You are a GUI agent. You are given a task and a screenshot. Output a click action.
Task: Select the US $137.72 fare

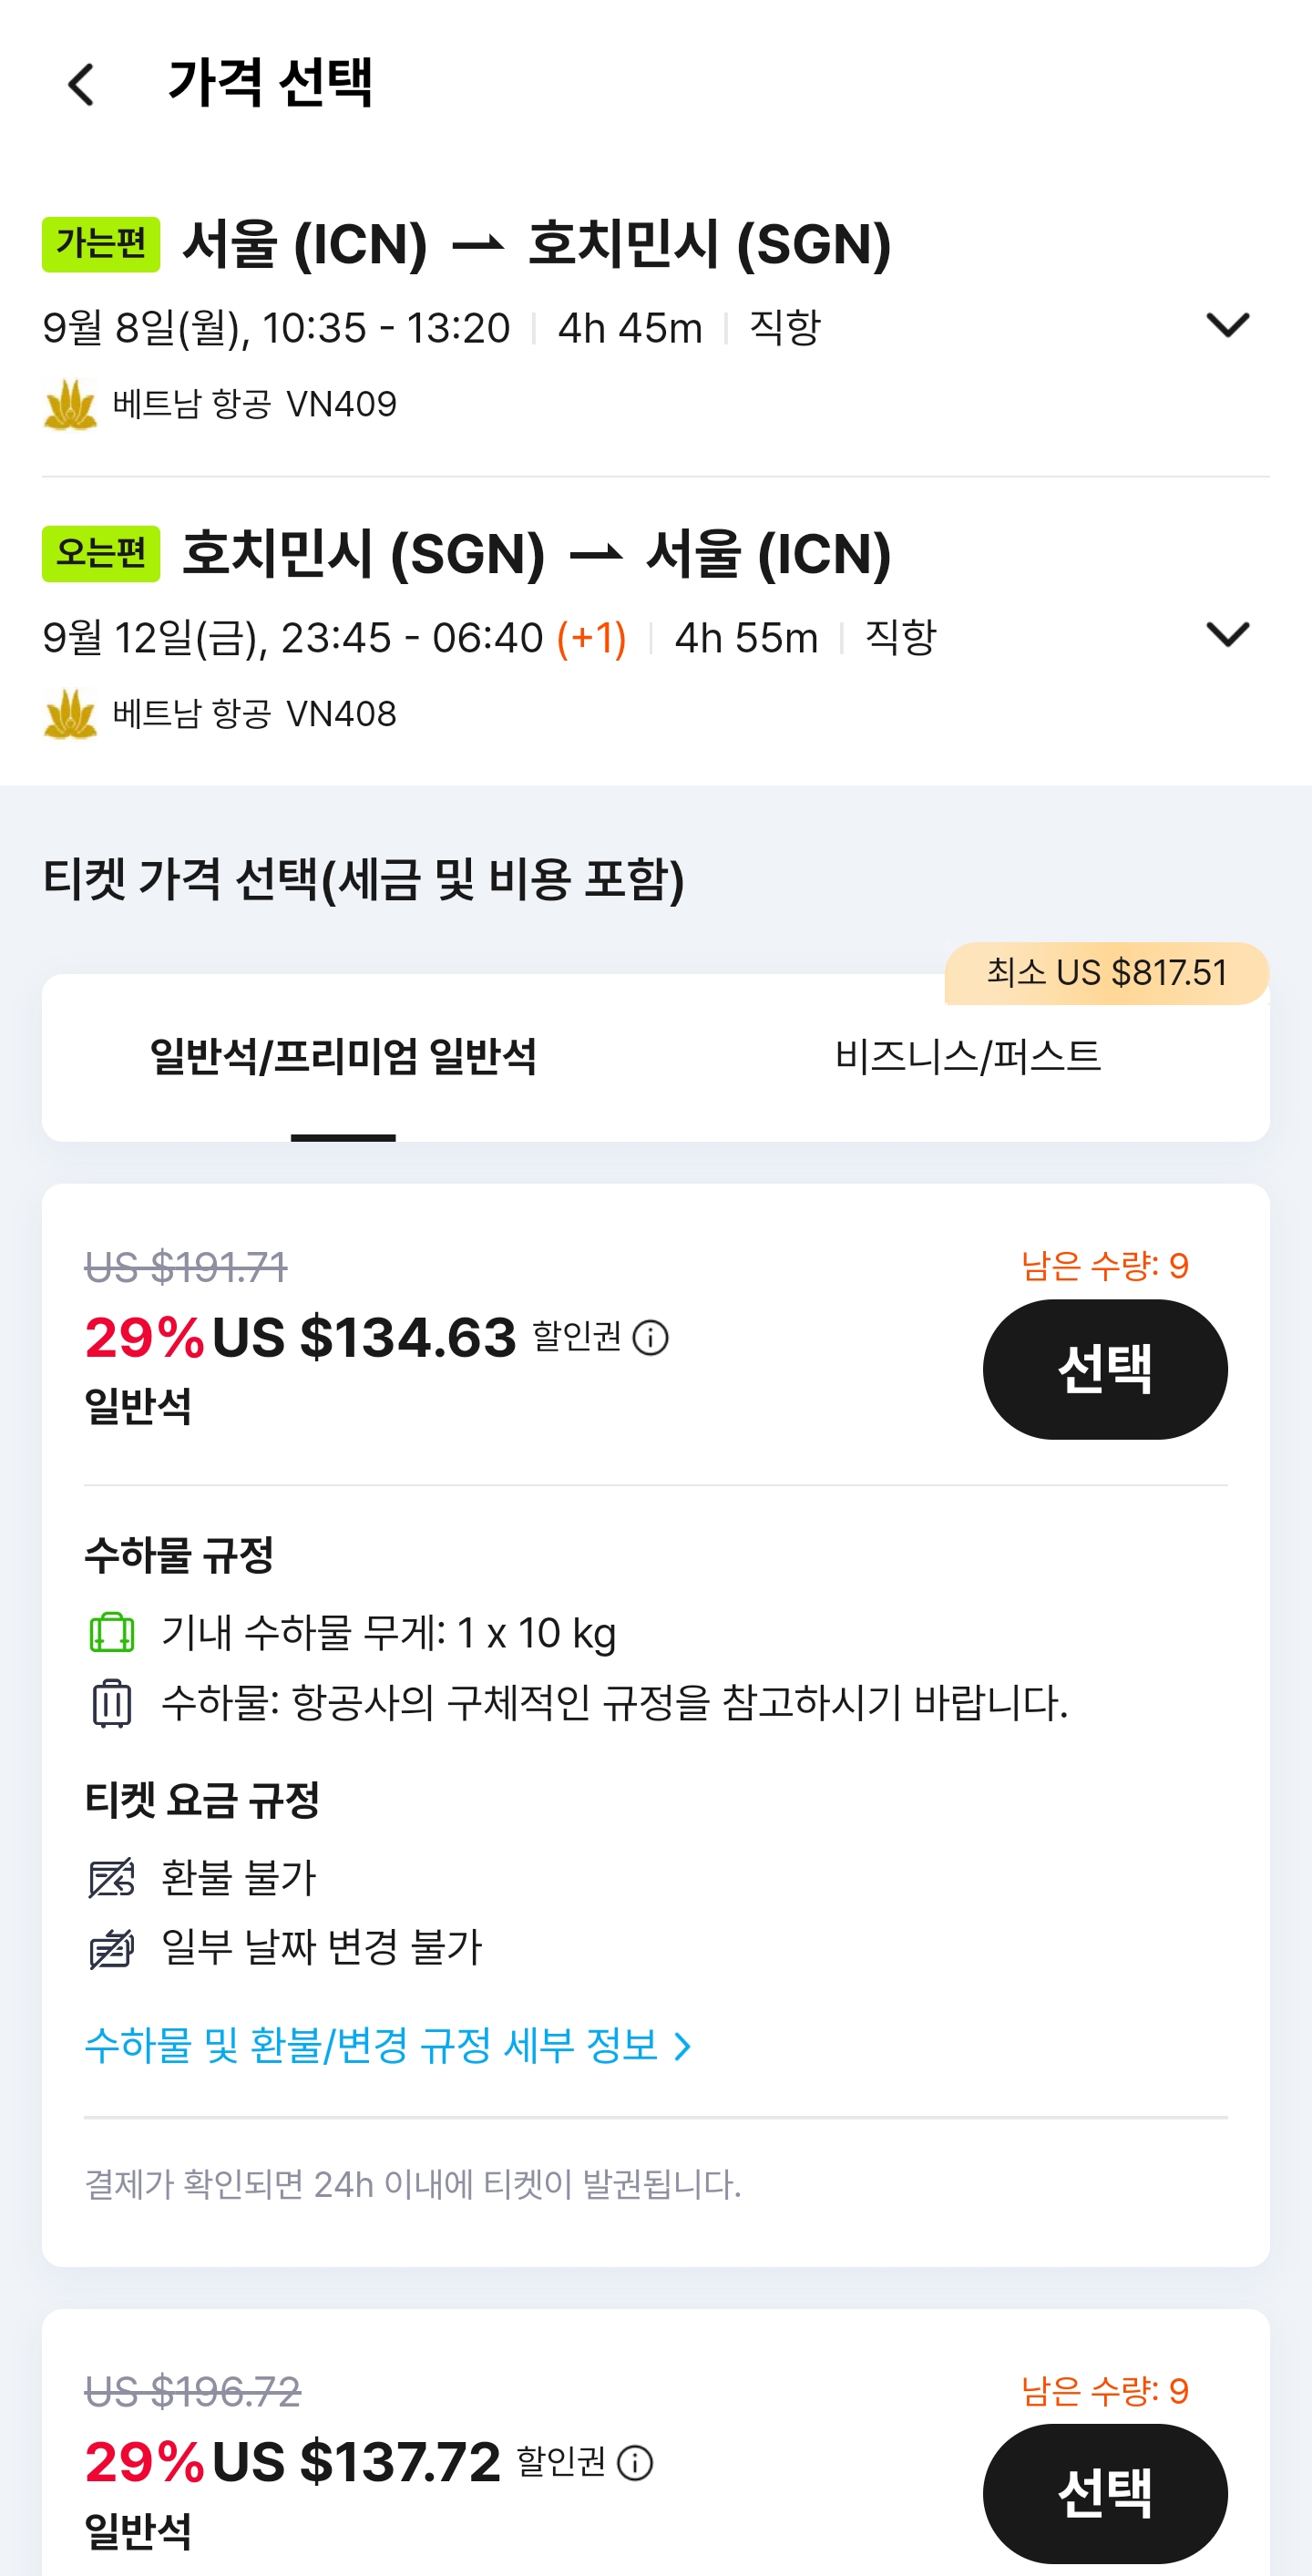[x=1104, y=2493]
